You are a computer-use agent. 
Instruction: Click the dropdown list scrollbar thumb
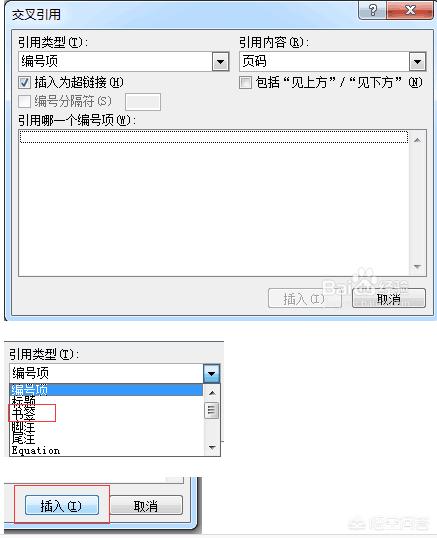coord(211,410)
